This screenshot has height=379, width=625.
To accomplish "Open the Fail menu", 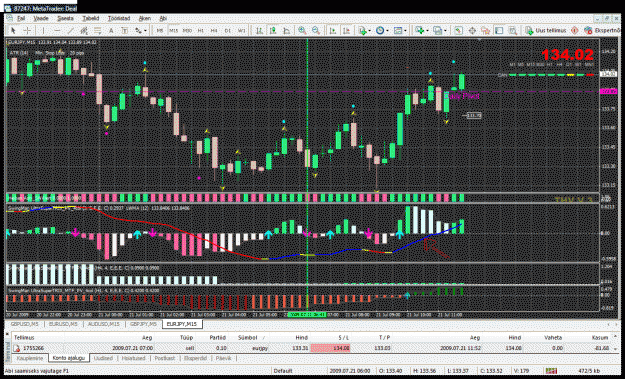I will (21, 18).
